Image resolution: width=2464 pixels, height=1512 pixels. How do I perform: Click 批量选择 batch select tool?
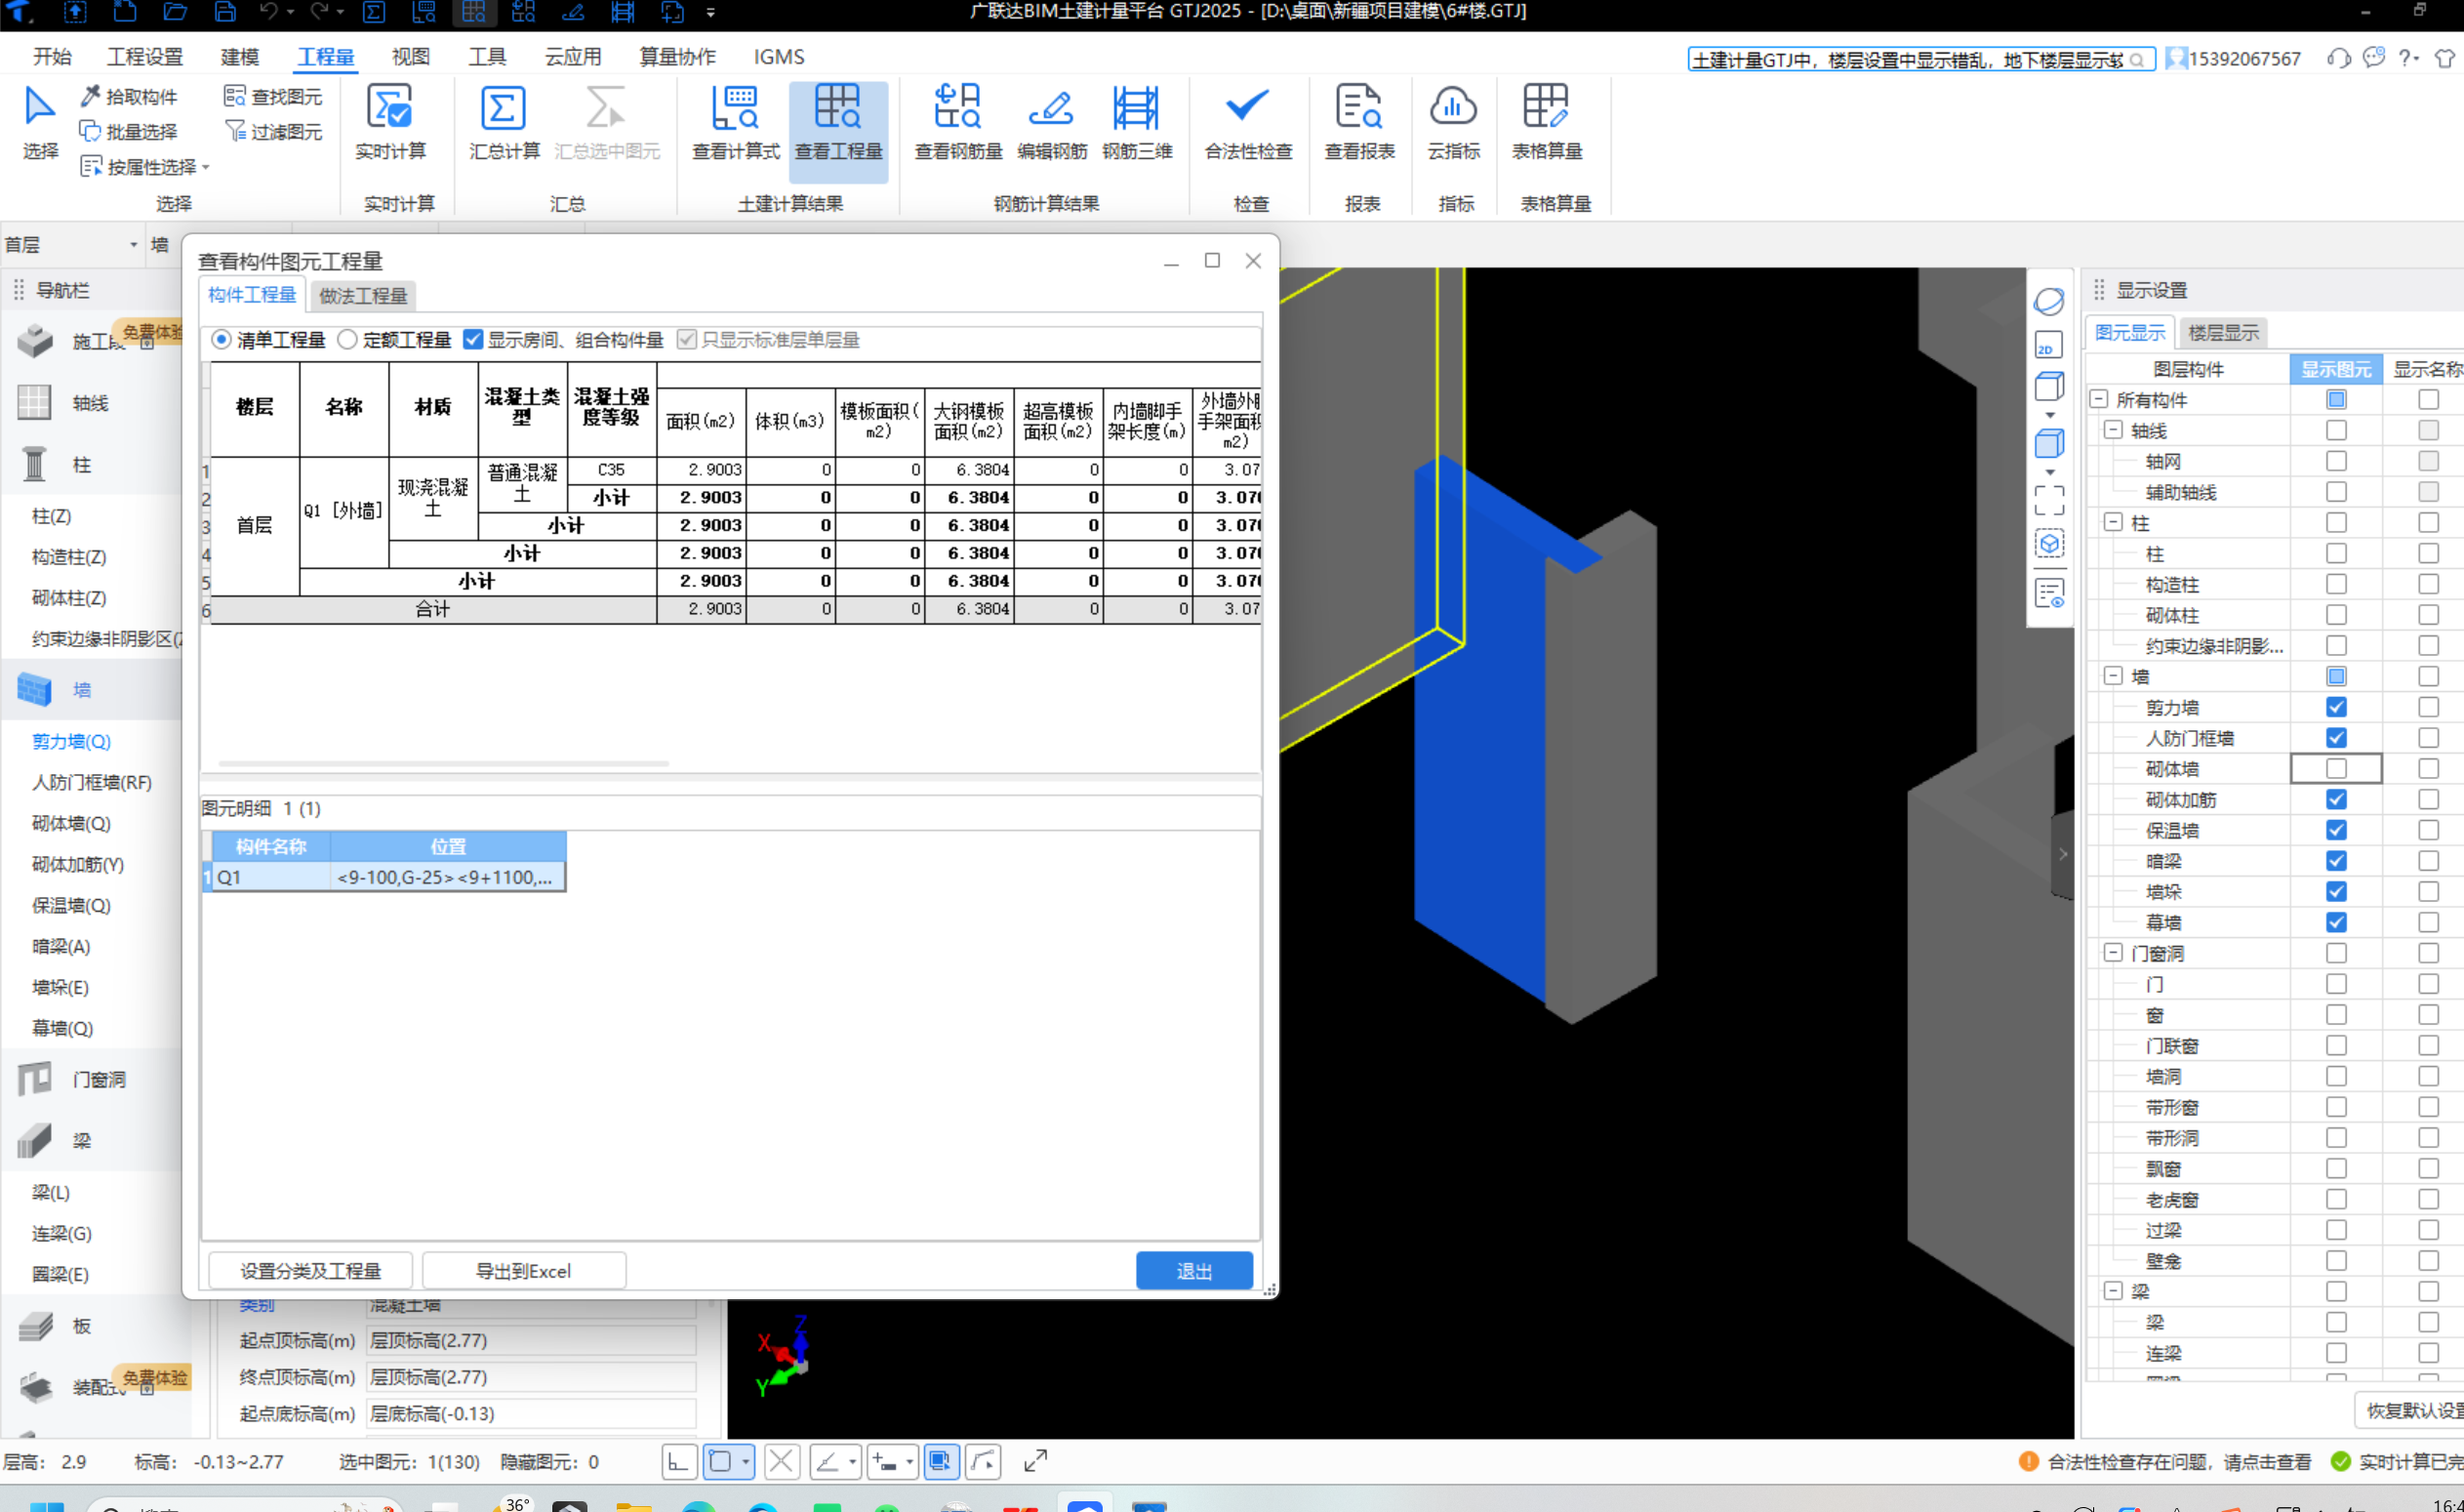129,131
